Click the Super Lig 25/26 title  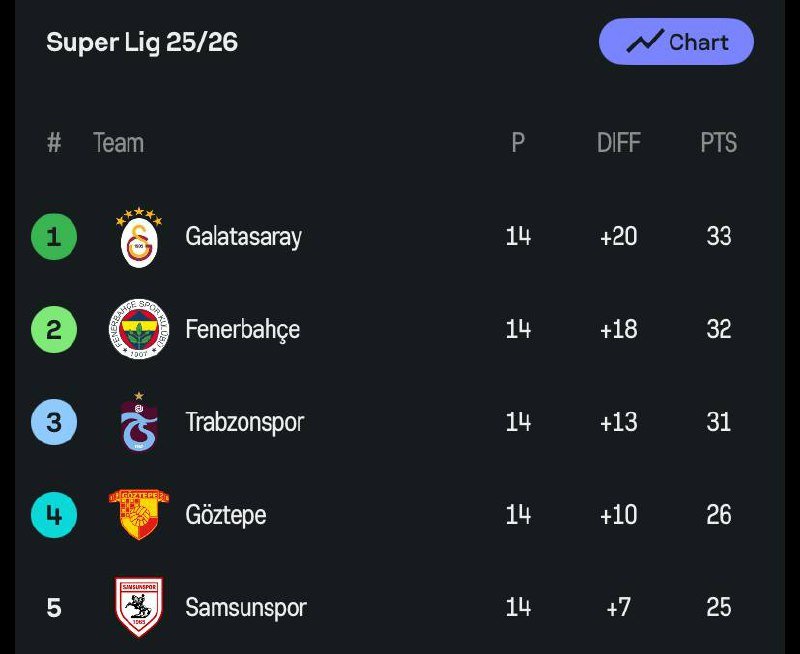142,42
